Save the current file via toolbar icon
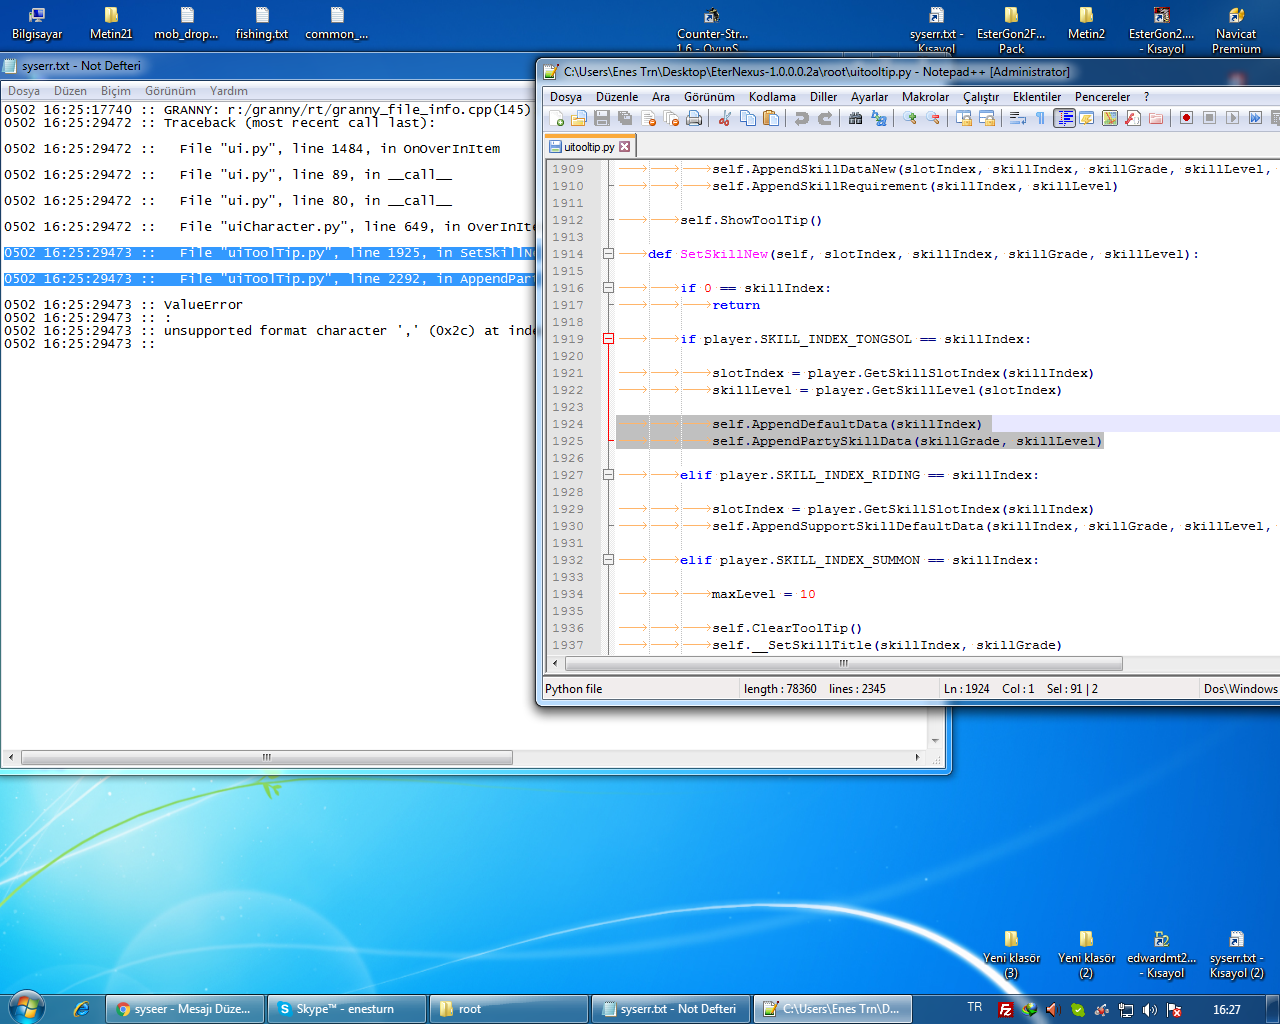Viewport: 1280px width, 1024px height. (x=602, y=118)
